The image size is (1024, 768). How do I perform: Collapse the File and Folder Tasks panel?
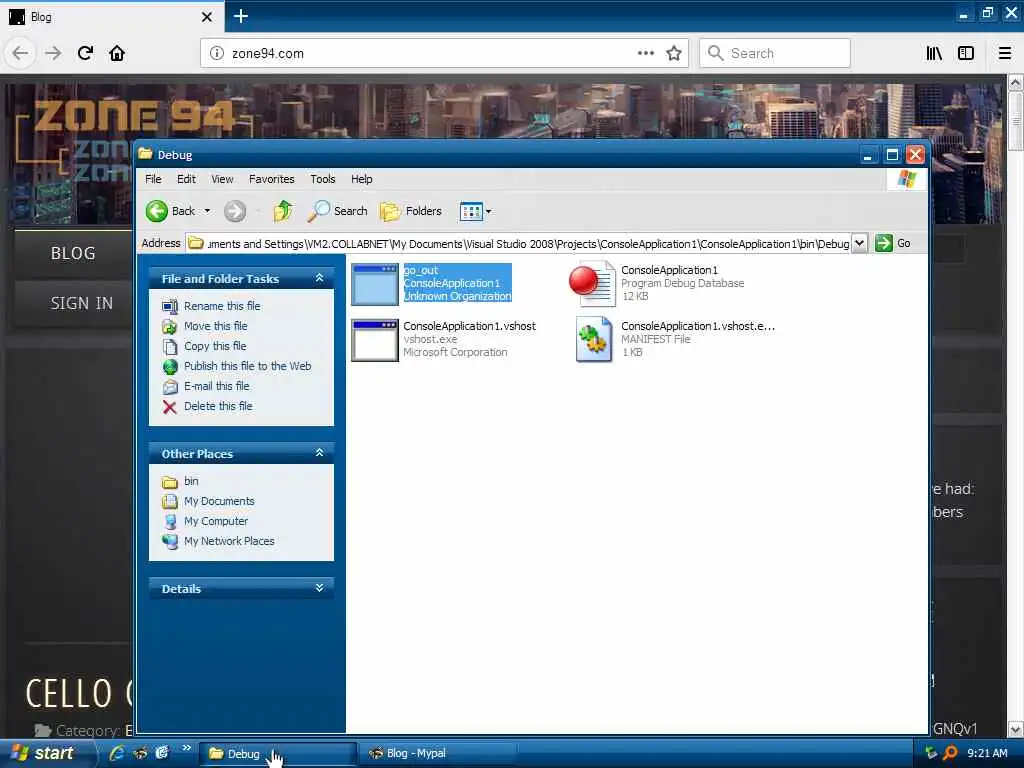[319, 278]
